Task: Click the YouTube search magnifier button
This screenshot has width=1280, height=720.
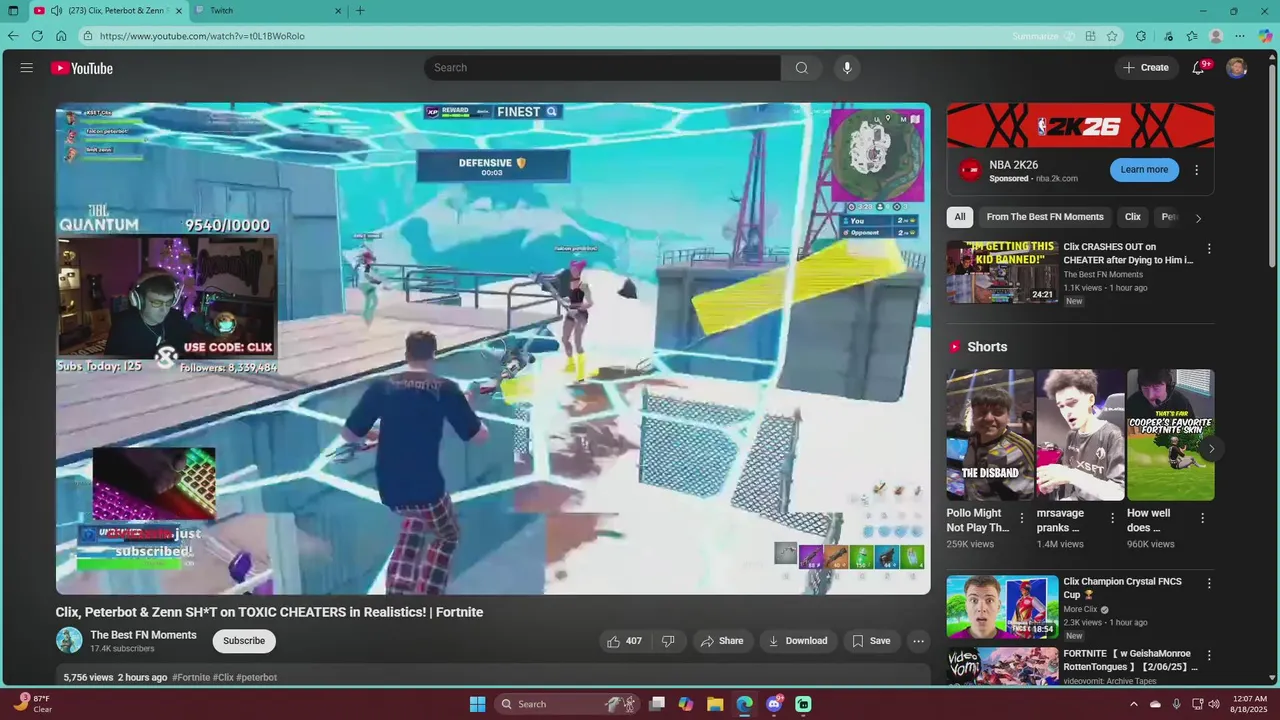Action: (x=801, y=68)
